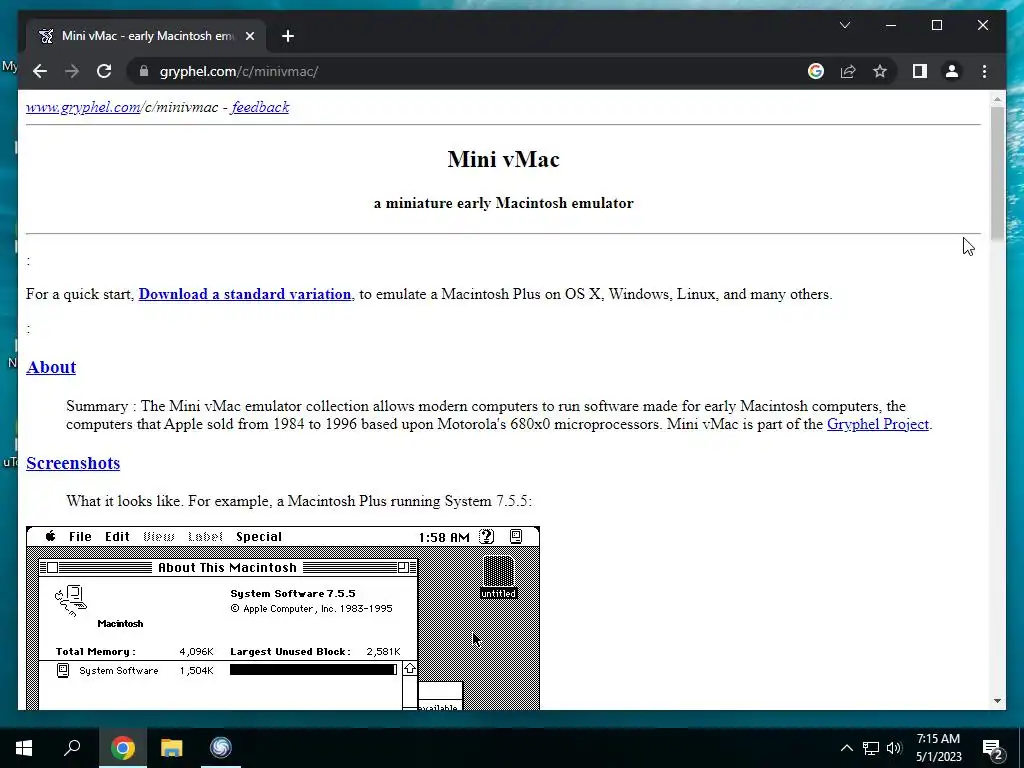Reload the page with refresh icon
Viewport: 1024px width, 768px height.
[x=104, y=71]
